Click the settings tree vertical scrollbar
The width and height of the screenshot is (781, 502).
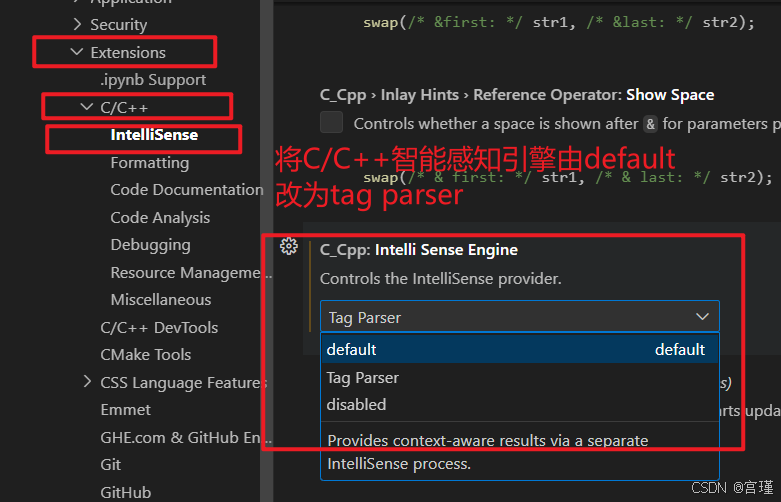[x=266, y=251]
